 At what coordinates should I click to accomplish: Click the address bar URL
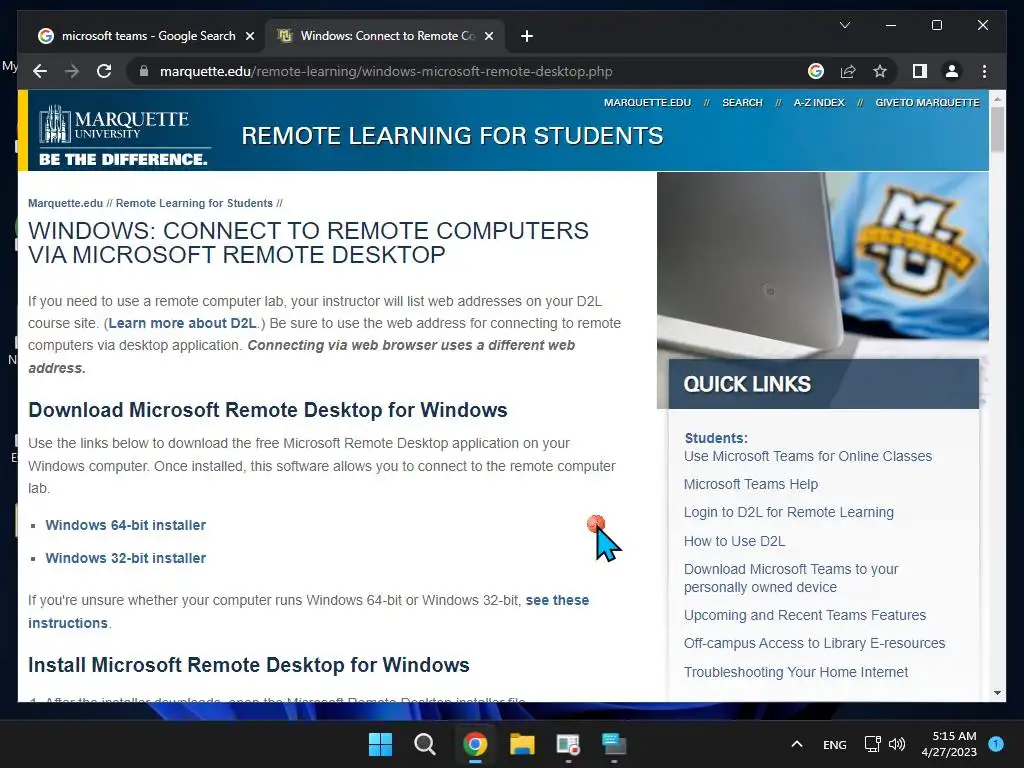coord(386,71)
